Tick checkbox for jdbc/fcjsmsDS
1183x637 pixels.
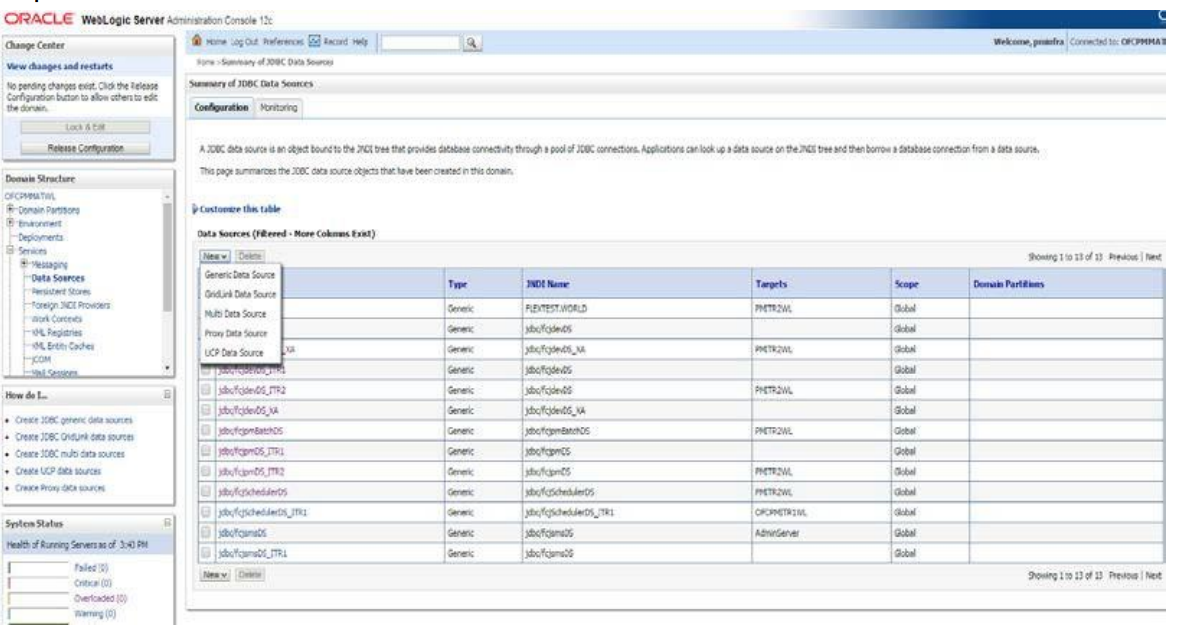(206, 533)
